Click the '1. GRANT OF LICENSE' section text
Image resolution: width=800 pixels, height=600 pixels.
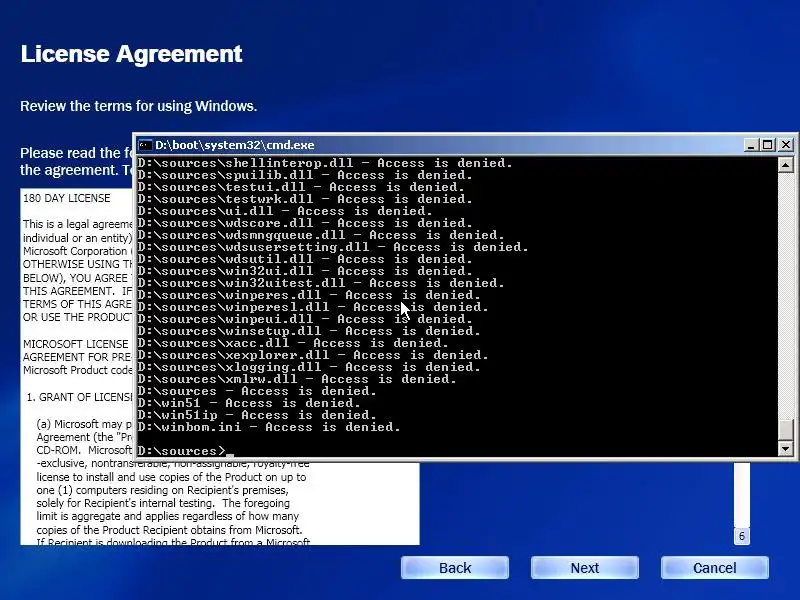[79, 397]
